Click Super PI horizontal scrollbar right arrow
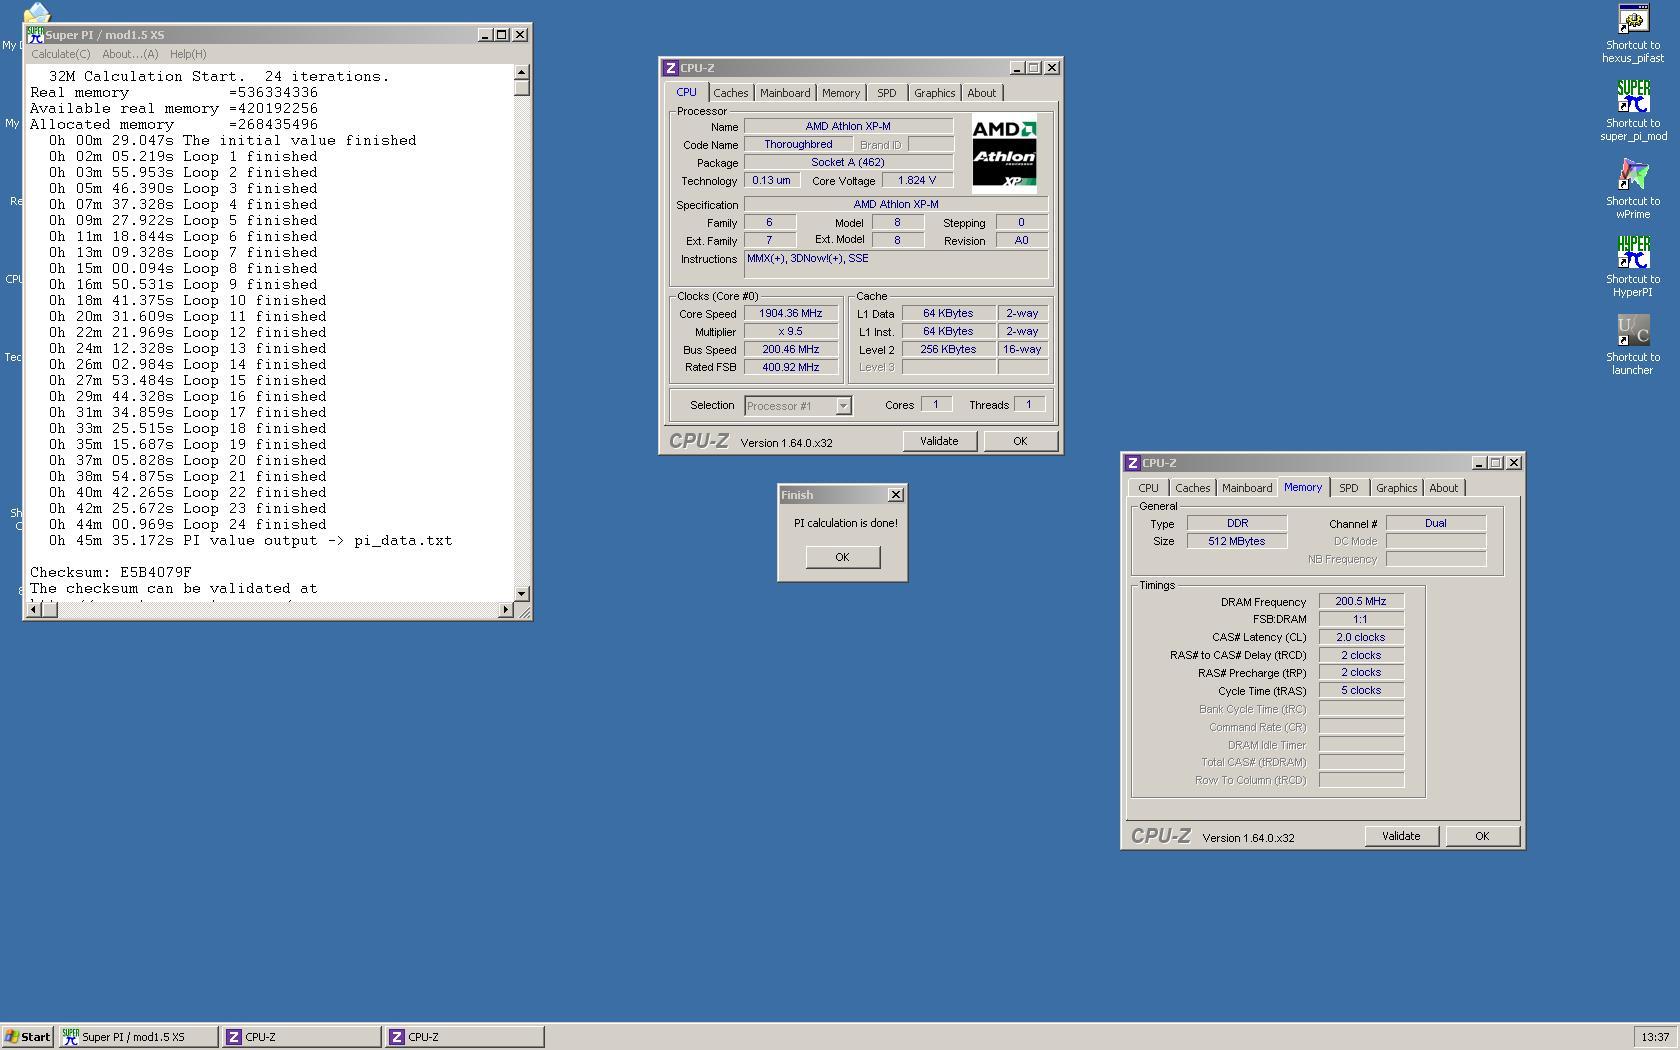The height and width of the screenshot is (1050, 1680). coord(505,609)
